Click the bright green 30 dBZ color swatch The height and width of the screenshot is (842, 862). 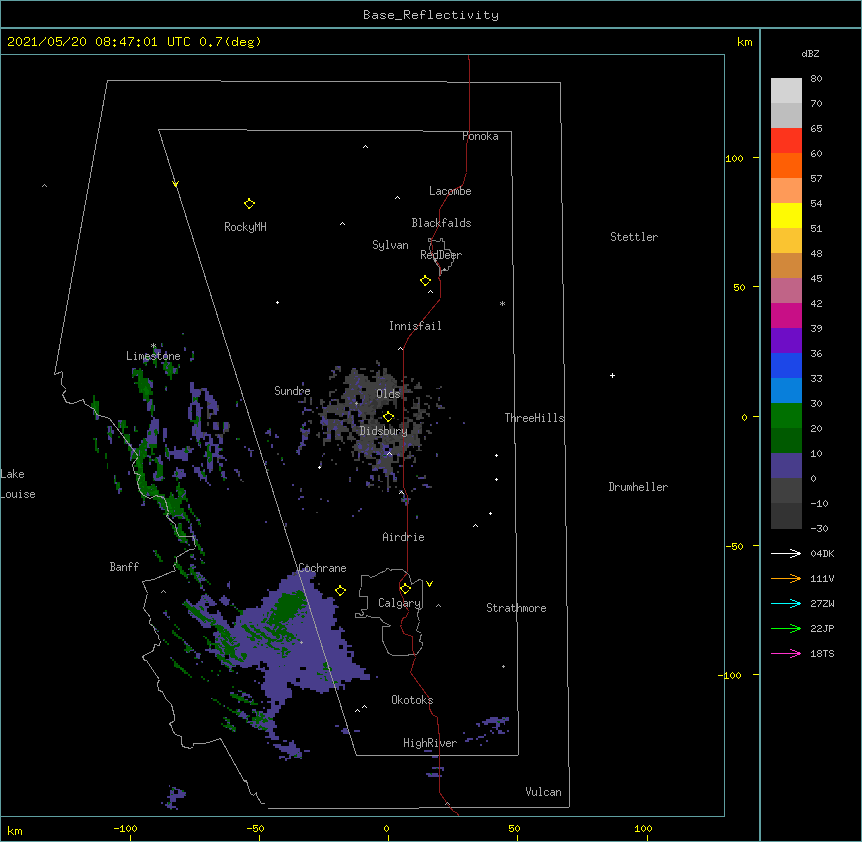[786, 416]
